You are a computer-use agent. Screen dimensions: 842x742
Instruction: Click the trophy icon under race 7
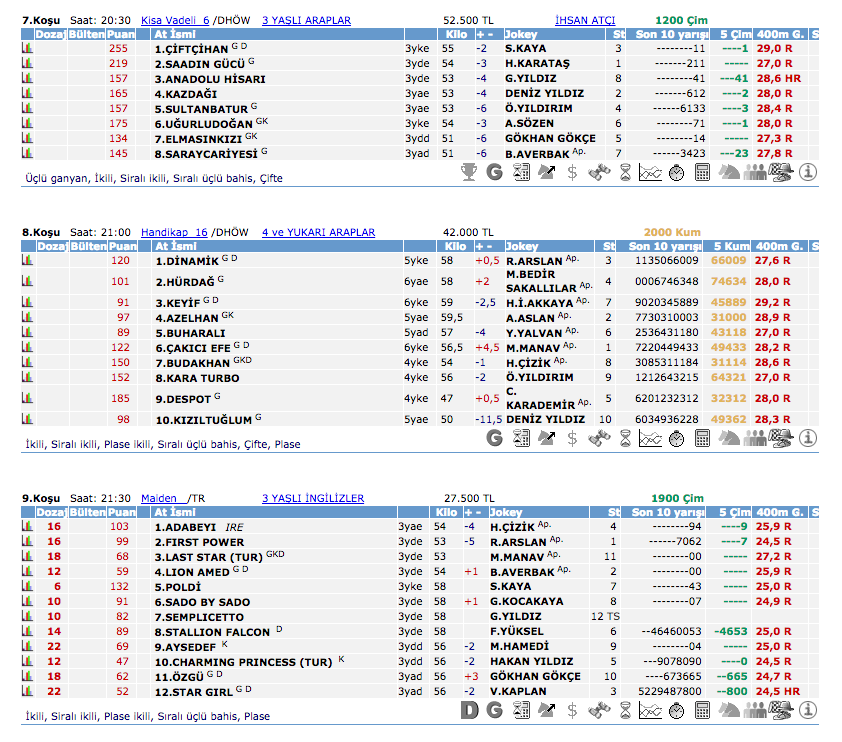tap(468, 172)
